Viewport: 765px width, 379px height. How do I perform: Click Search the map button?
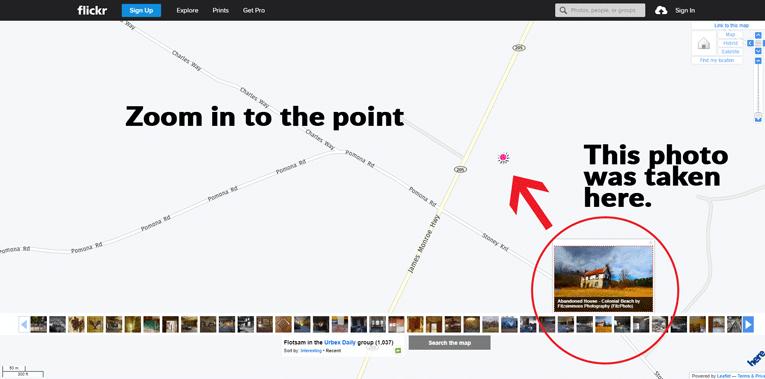(x=449, y=342)
